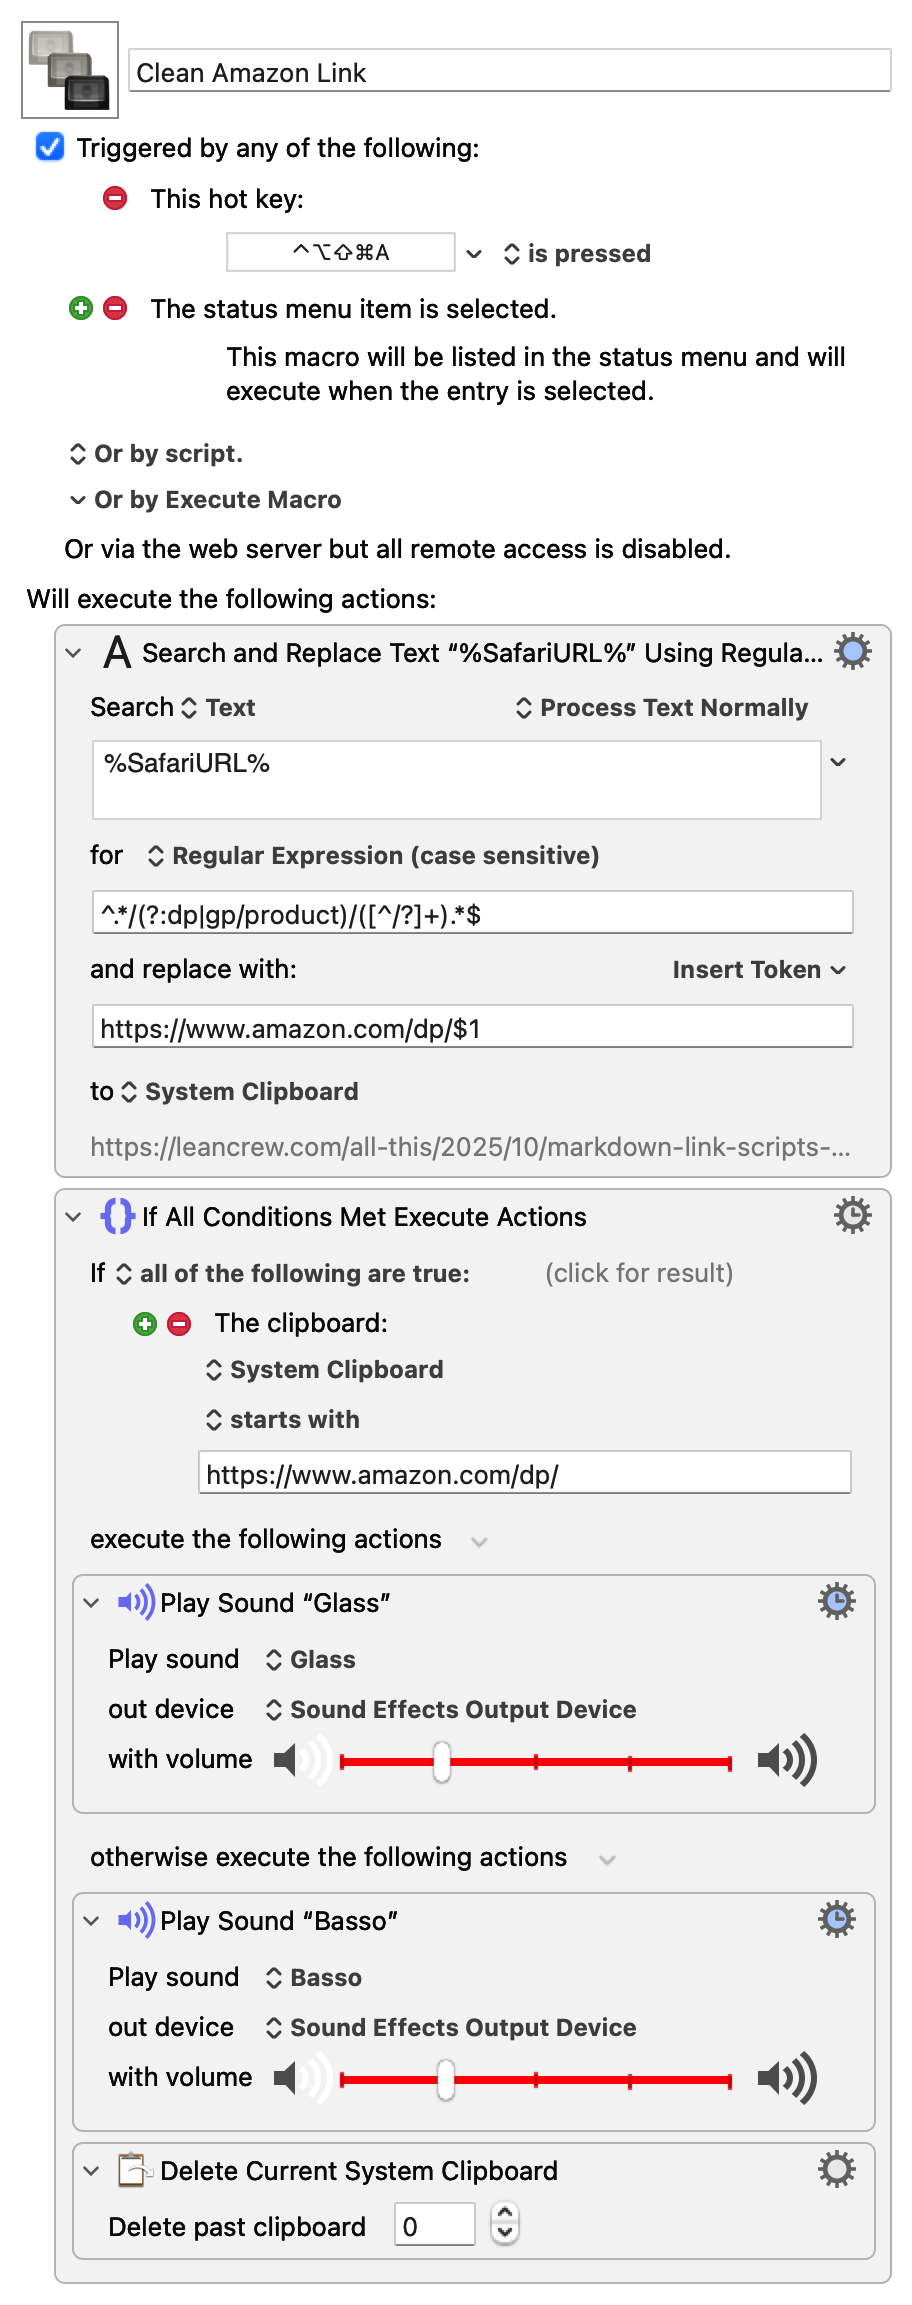Click the macro icon thumbnail
This screenshot has height=2305, width=912.
(x=70, y=70)
